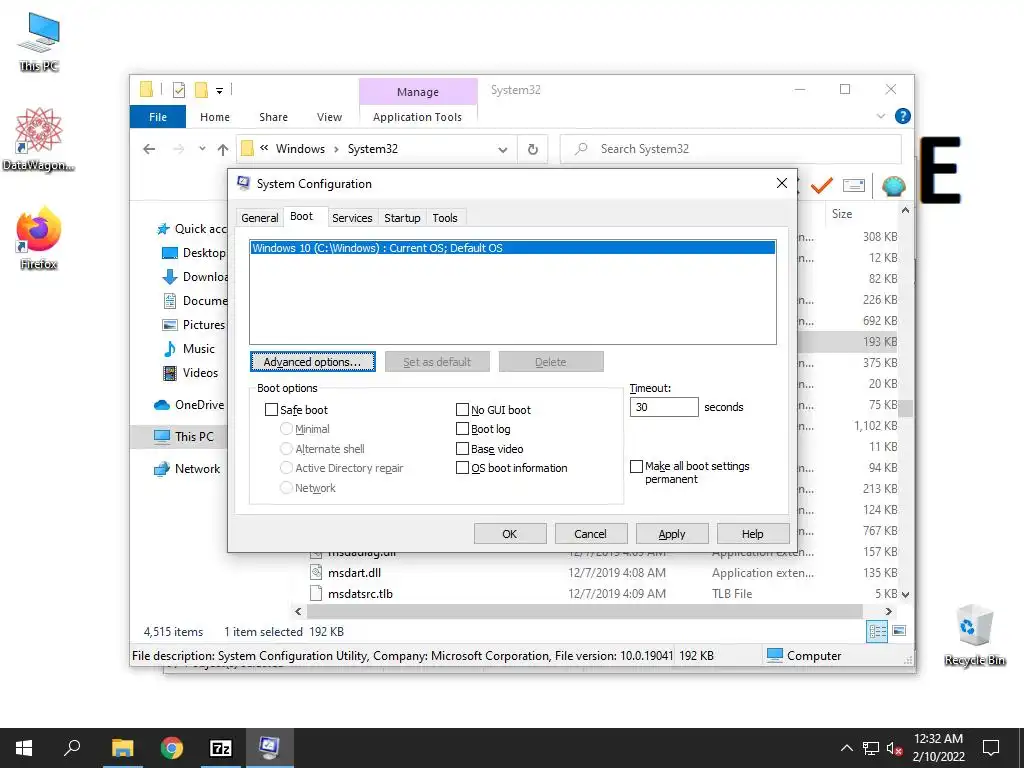1024x768 pixels.
Task: Open muted volume tray icon
Action: point(895,748)
